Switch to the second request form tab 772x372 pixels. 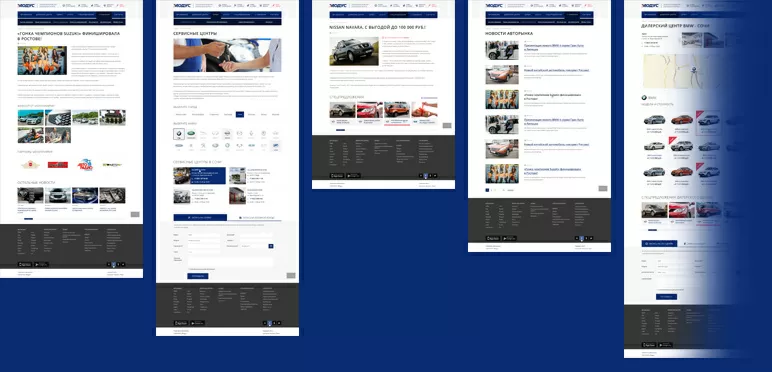(255, 217)
